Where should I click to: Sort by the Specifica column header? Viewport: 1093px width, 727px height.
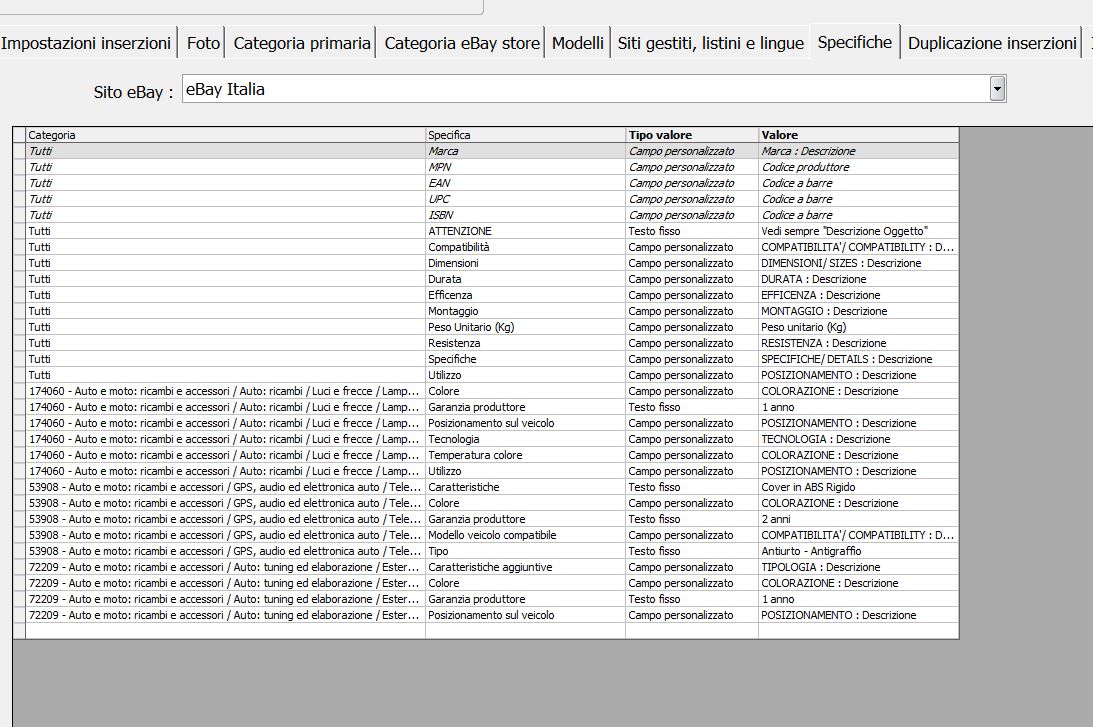(x=526, y=135)
